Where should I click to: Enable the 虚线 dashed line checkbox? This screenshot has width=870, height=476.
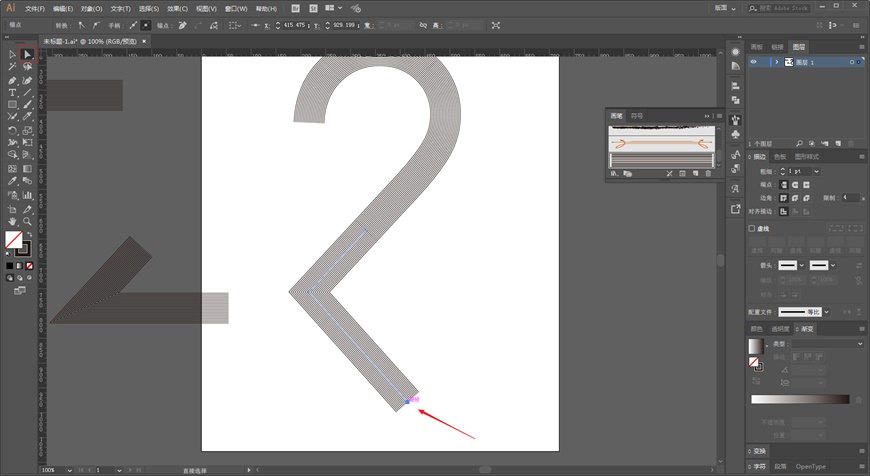(752, 229)
